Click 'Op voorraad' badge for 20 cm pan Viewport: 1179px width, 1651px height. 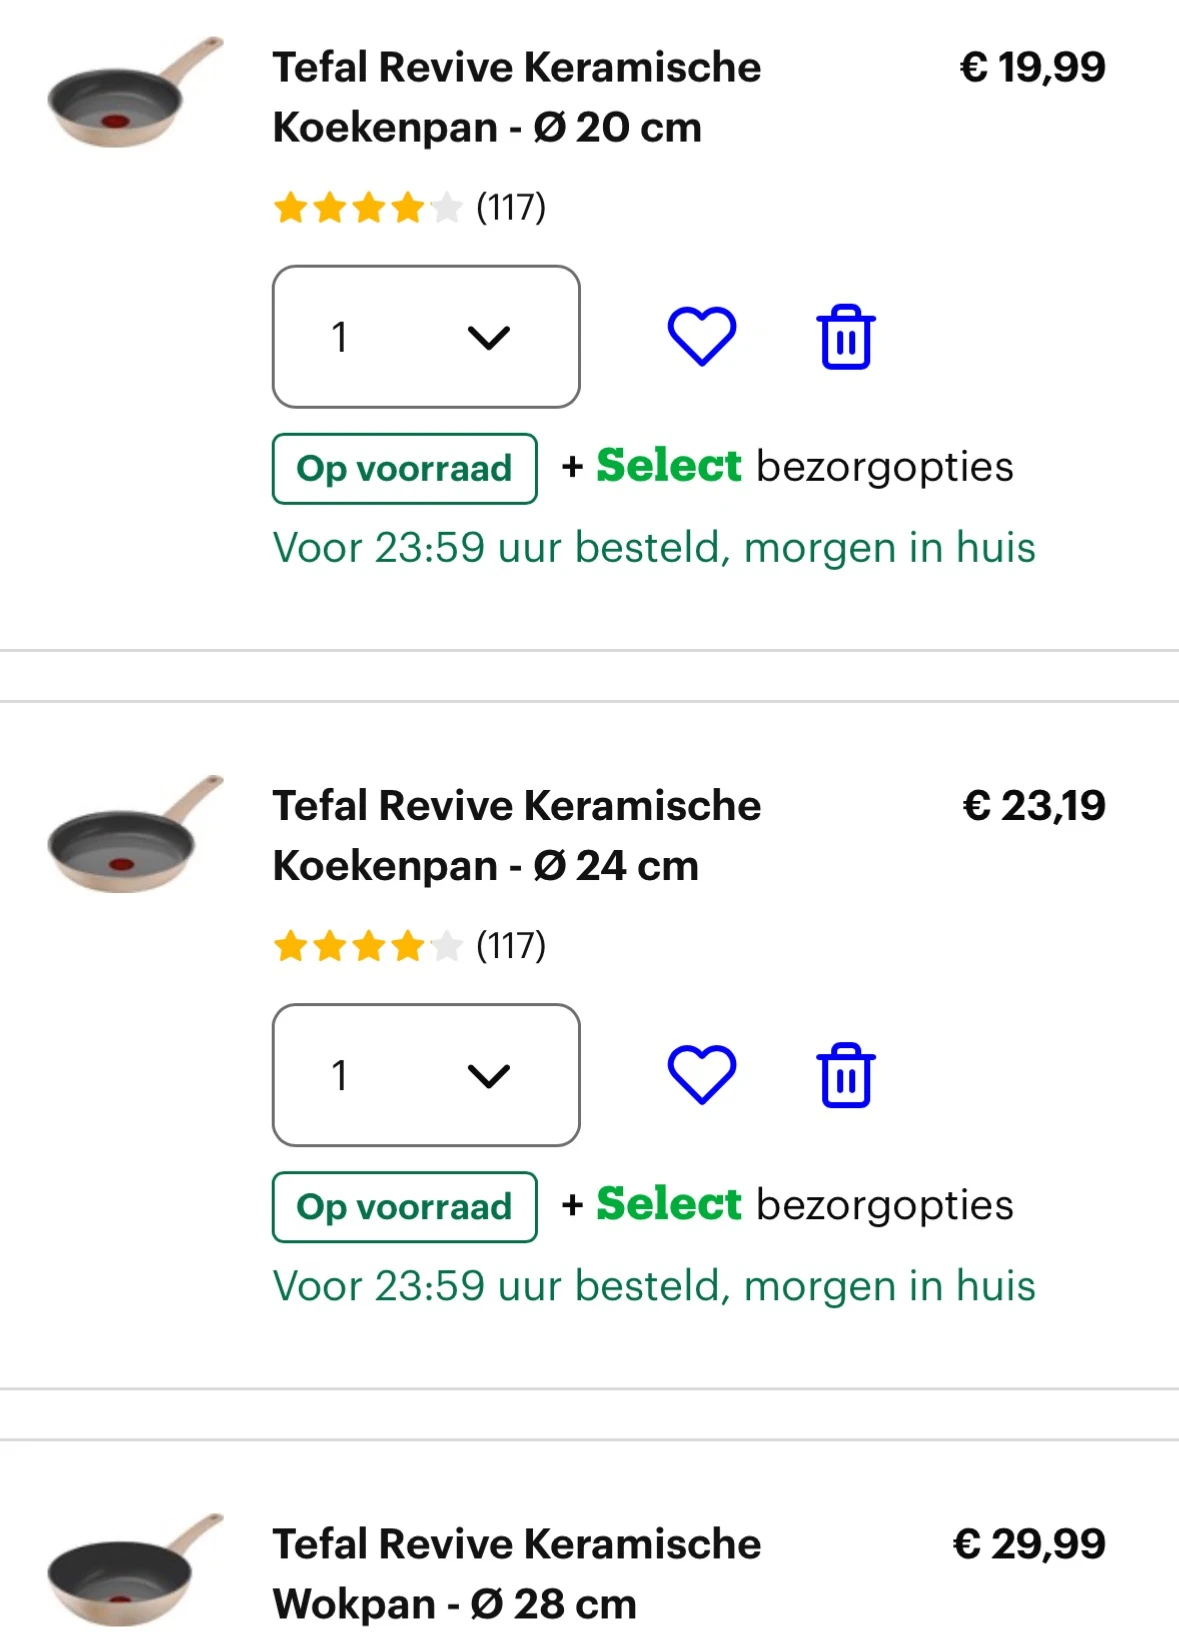(404, 468)
